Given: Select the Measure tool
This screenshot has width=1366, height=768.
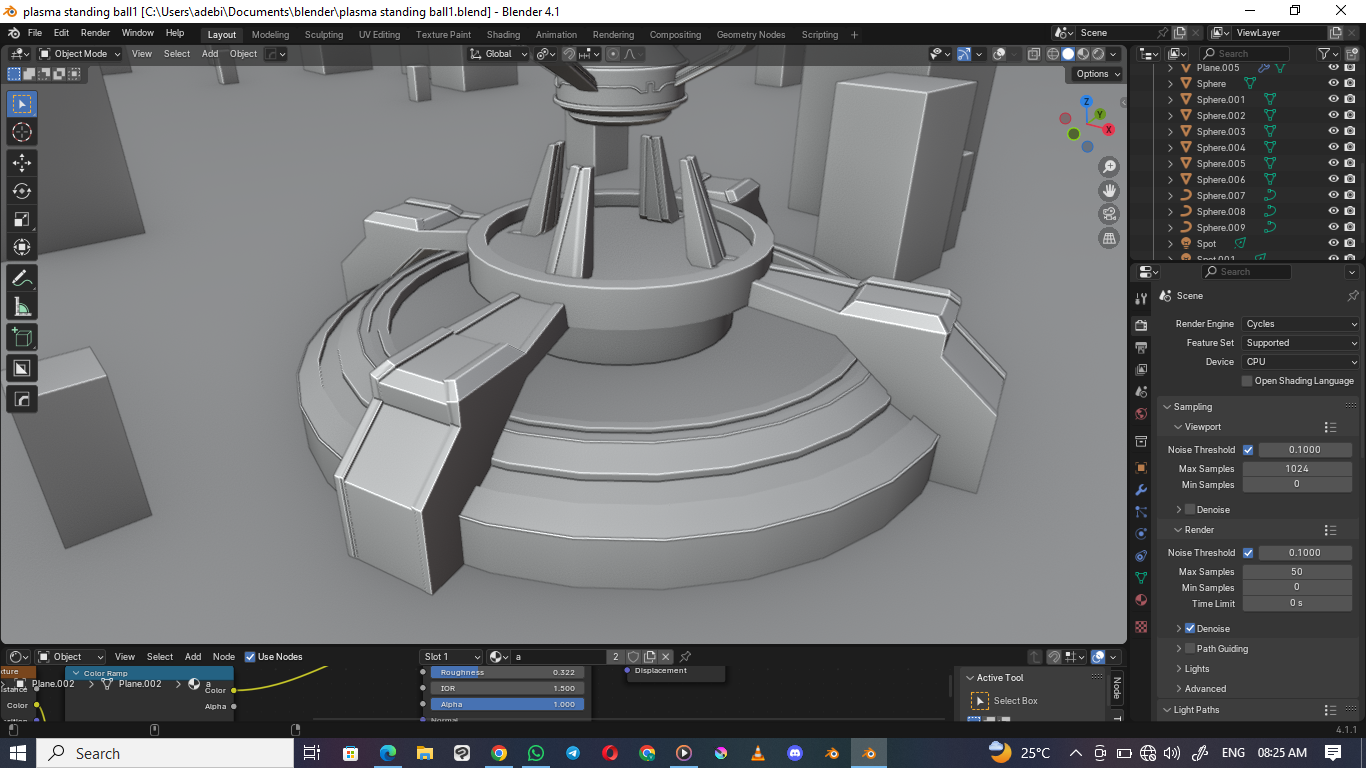Looking at the screenshot, I should [22, 306].
